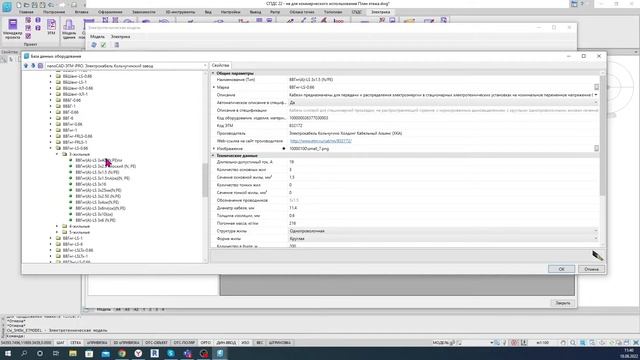The image size is (640, 360).
Task: Click the Наименование (Тип) value field
Action: pyautogui.click(x=443, y=80)
